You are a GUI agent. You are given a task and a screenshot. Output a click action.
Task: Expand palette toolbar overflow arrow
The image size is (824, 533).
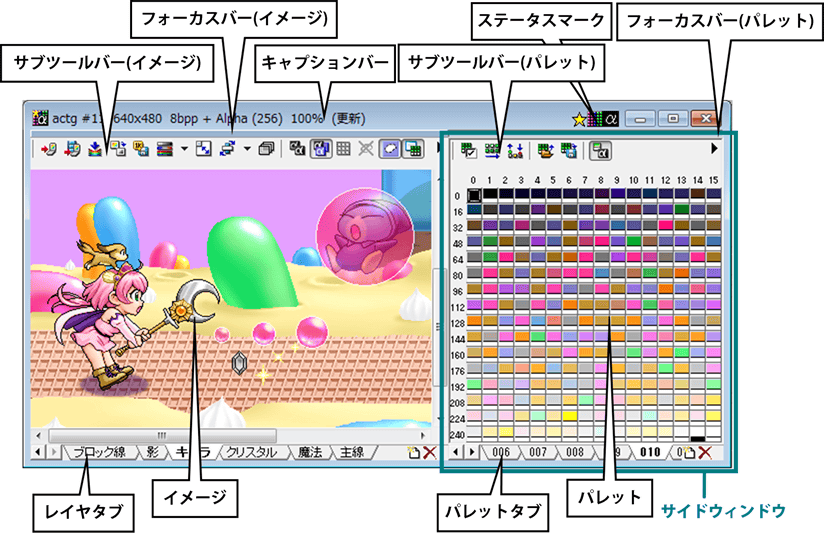coord(714,149)
